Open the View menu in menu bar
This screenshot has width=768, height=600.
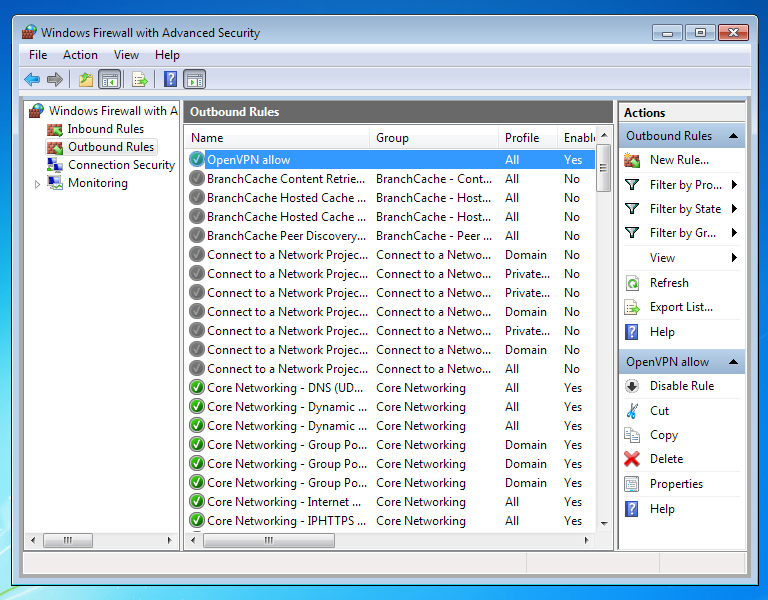[x=126, y=55]
